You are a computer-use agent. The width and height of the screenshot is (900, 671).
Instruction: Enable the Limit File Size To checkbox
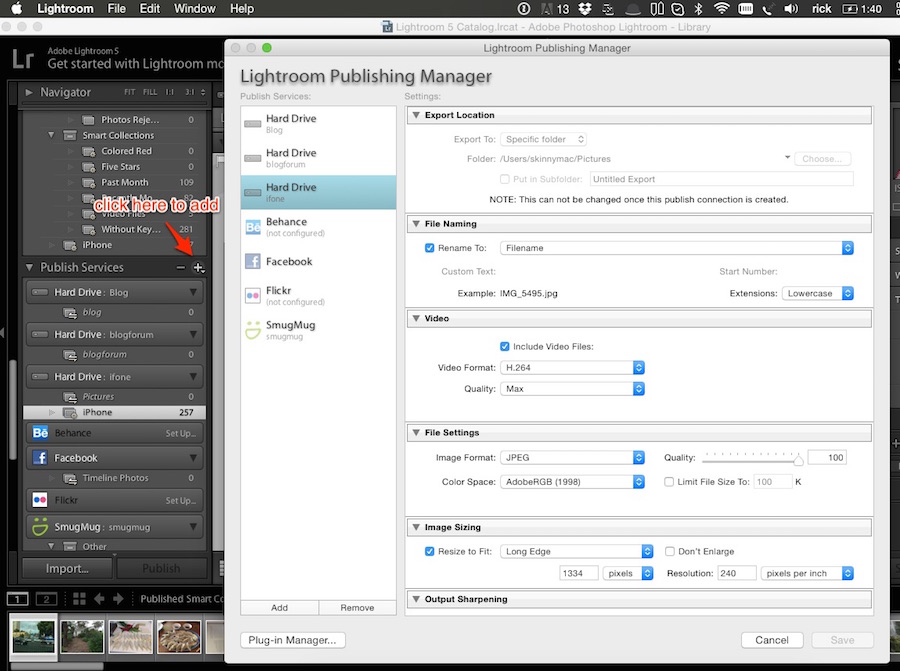(669, 482)
